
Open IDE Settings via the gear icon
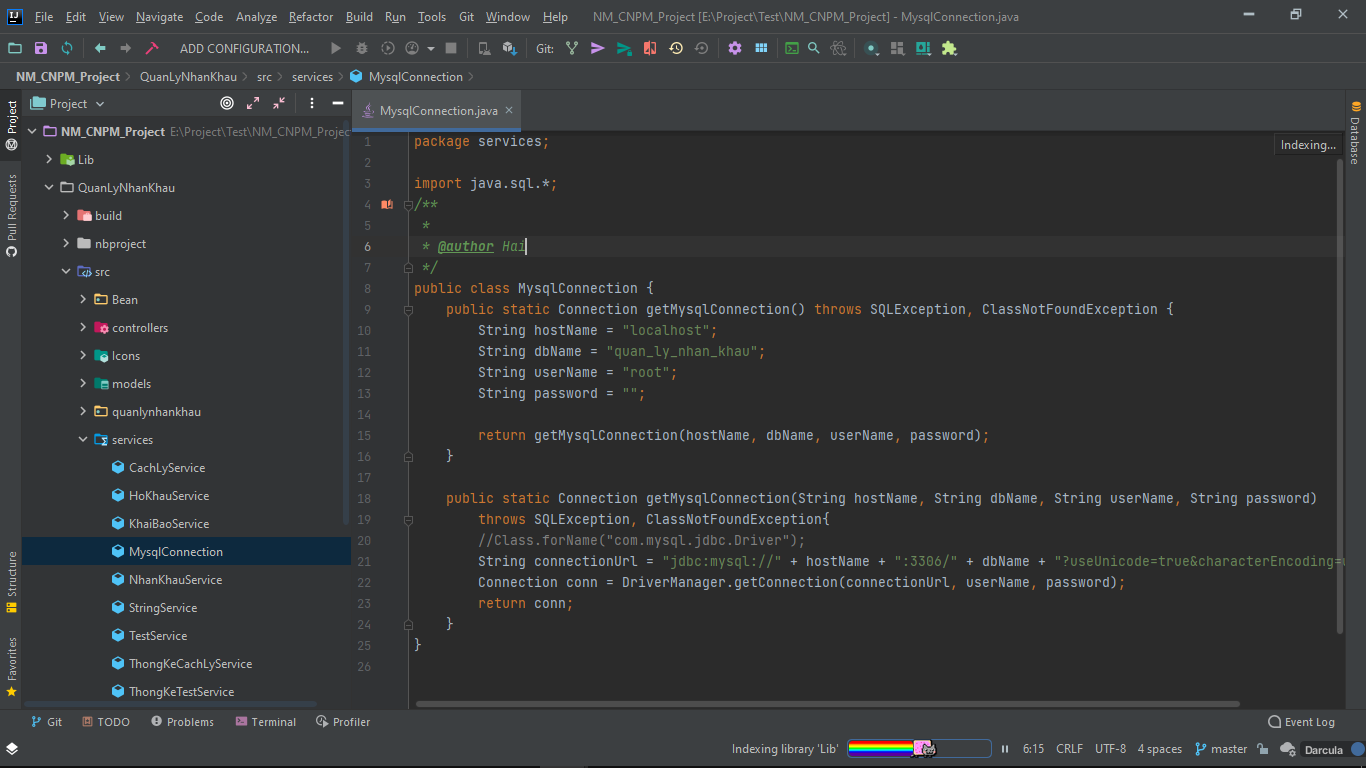point(735,47)
